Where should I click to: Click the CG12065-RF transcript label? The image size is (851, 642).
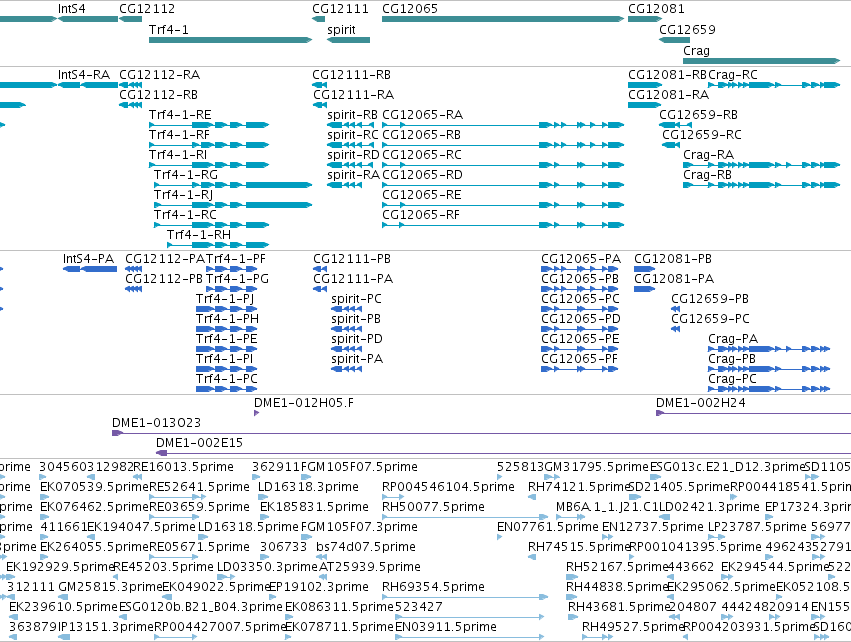(x=421, y=215)
